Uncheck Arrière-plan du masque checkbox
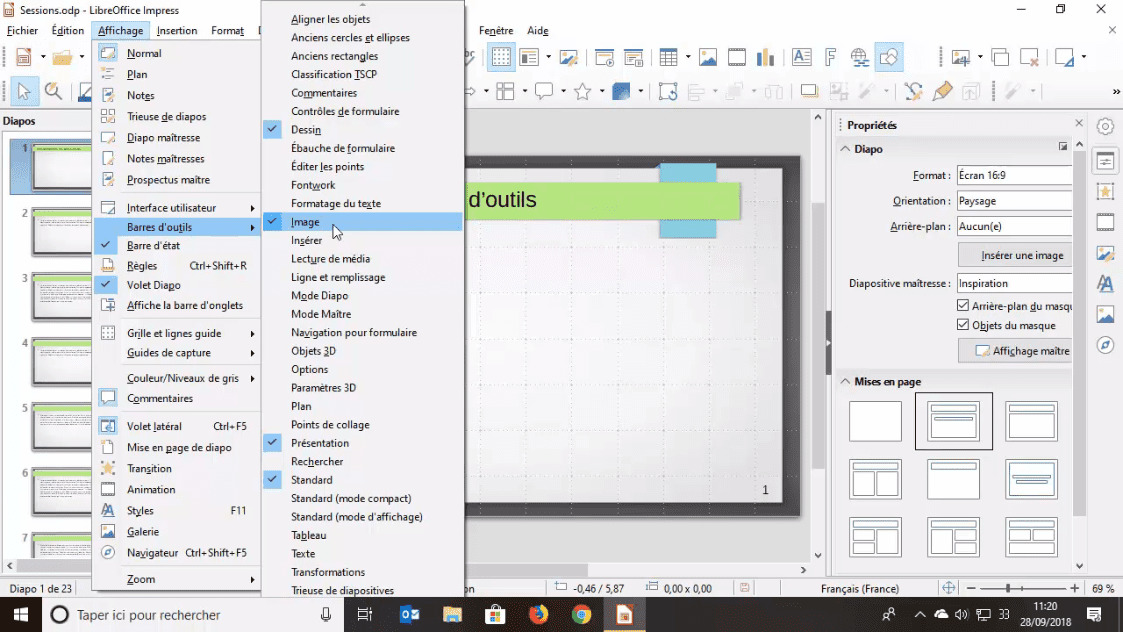The image size is (1123, 632). 963,306
